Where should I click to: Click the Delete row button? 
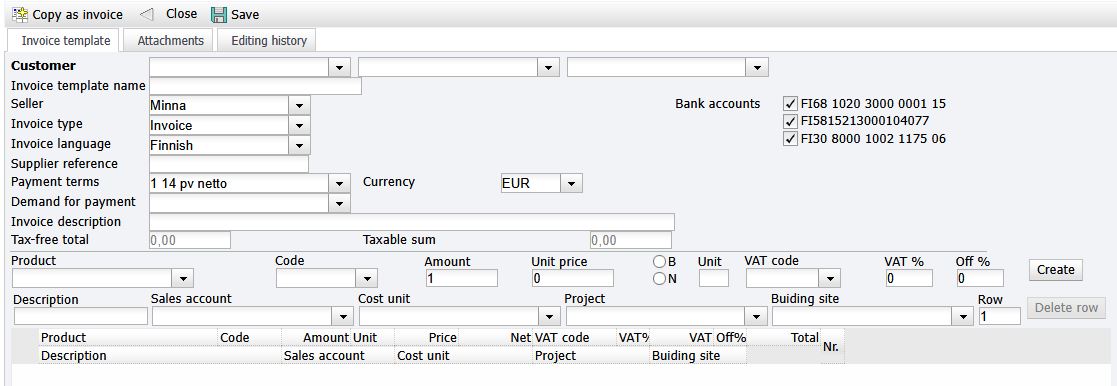tap(1066, 308)
